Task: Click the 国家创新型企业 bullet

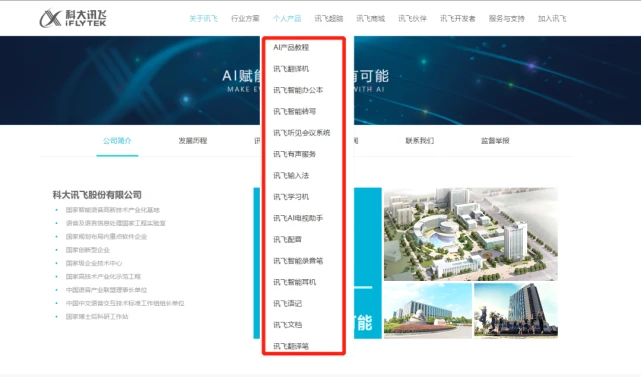Action: click(x=87, y=250)
